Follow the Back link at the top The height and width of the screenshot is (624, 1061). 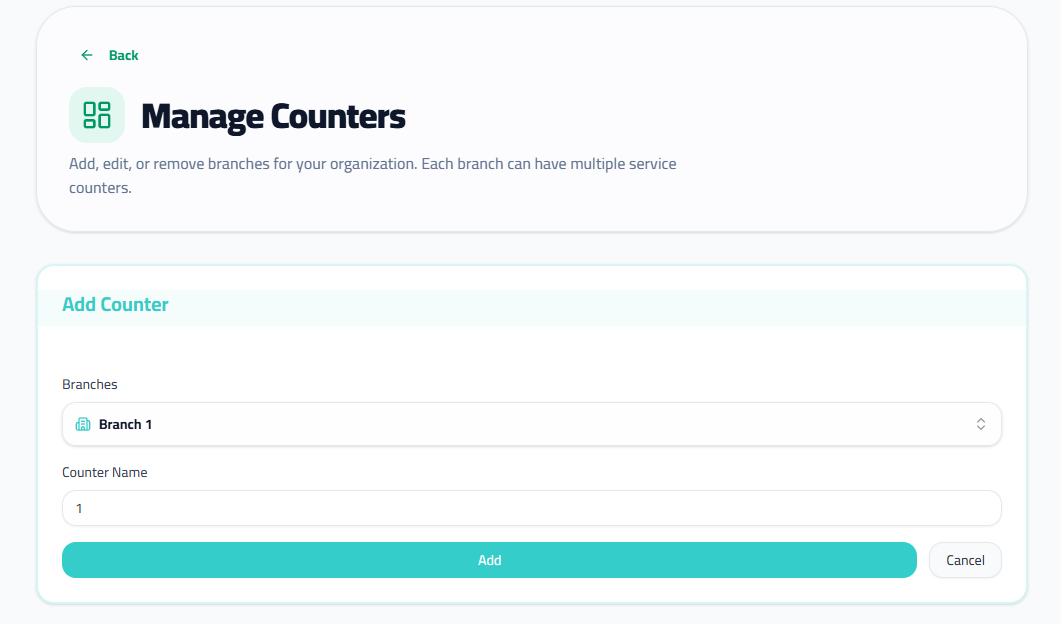124,55
